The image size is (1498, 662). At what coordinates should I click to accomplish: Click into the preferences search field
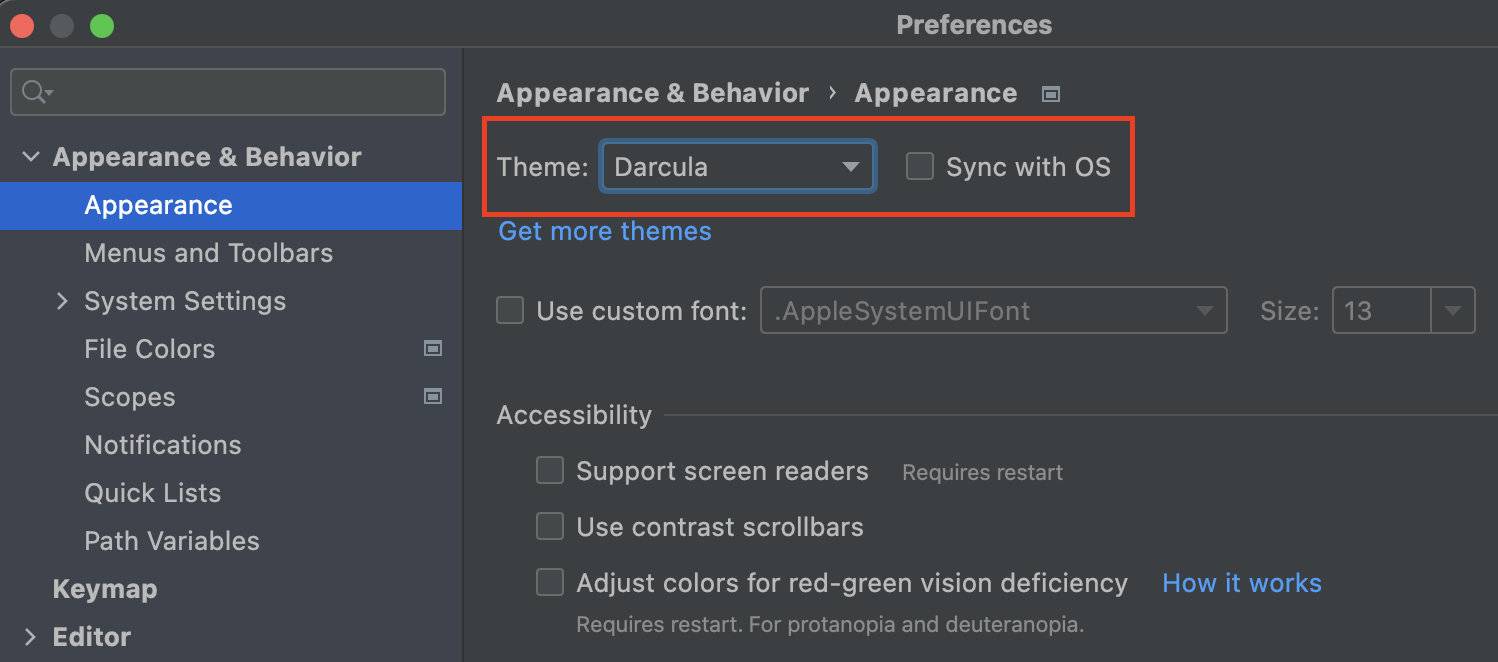pos(228,92)
